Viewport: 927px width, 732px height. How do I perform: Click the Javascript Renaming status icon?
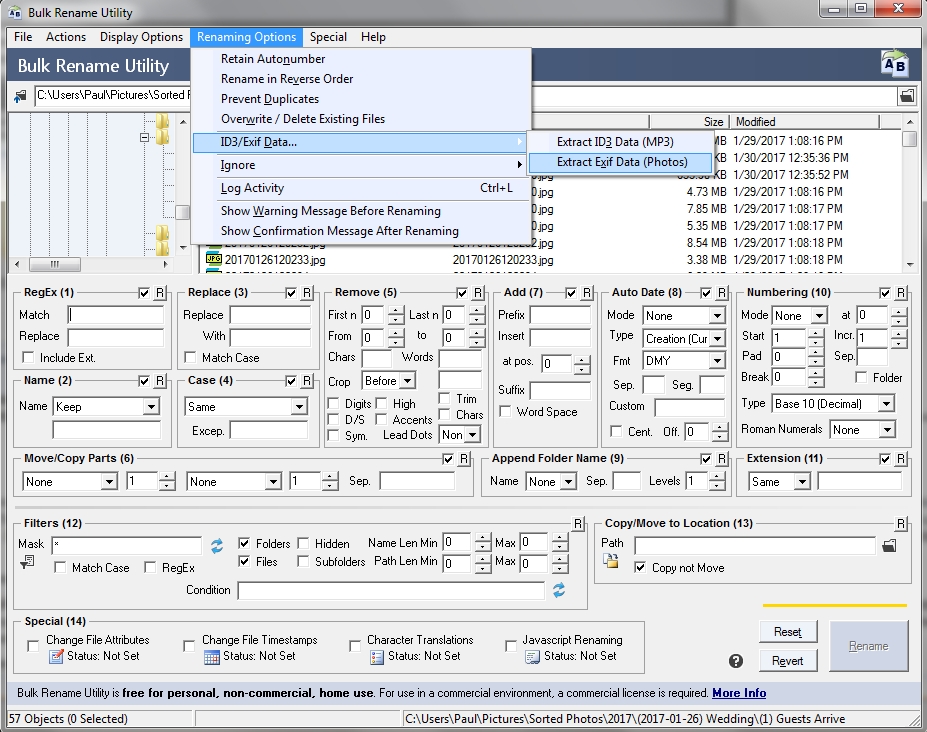pyautogui.click(x=533, y=656)
